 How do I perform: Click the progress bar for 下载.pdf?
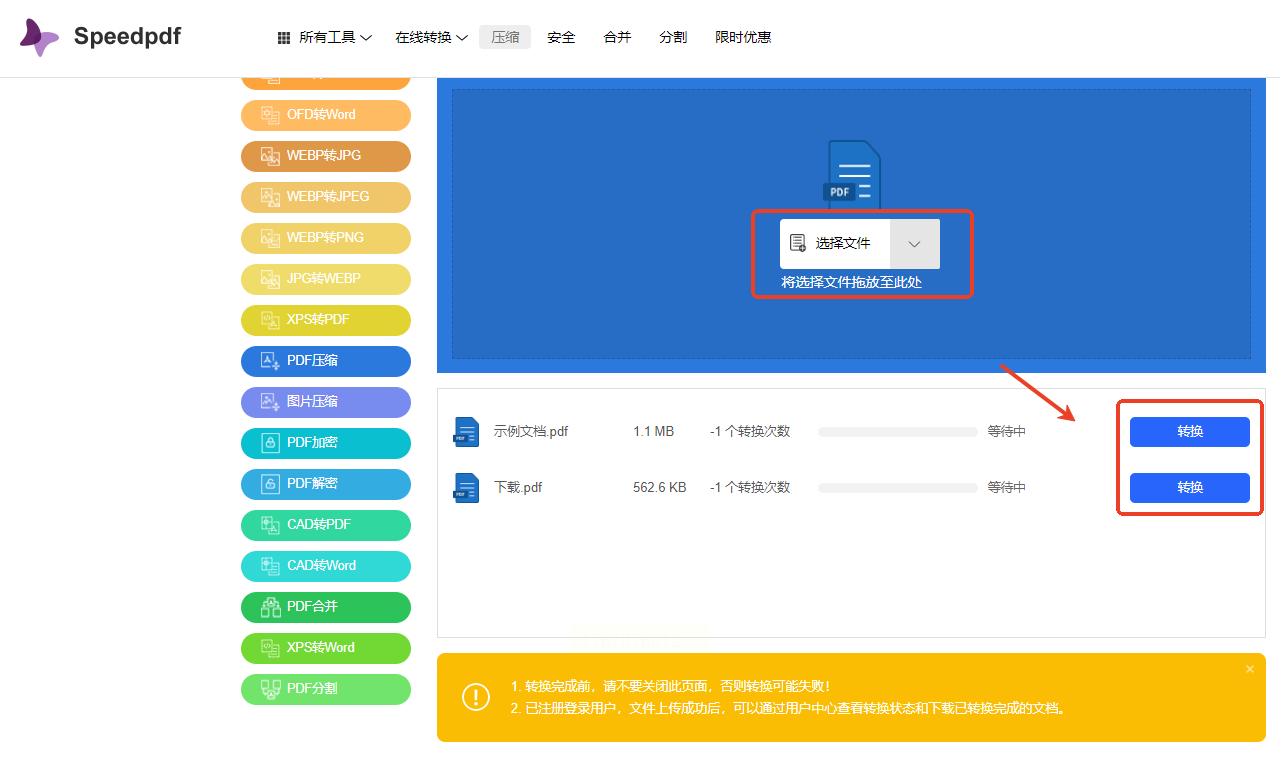click(x=898, y=488)
